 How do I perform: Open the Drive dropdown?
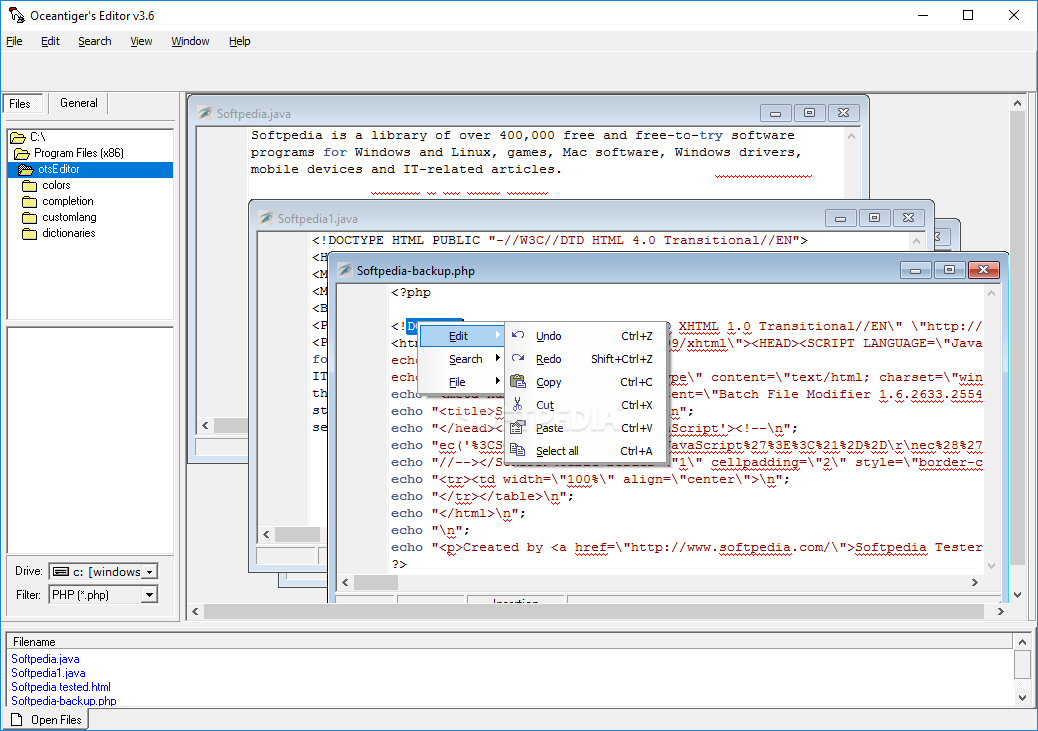(x=150, y=572)
